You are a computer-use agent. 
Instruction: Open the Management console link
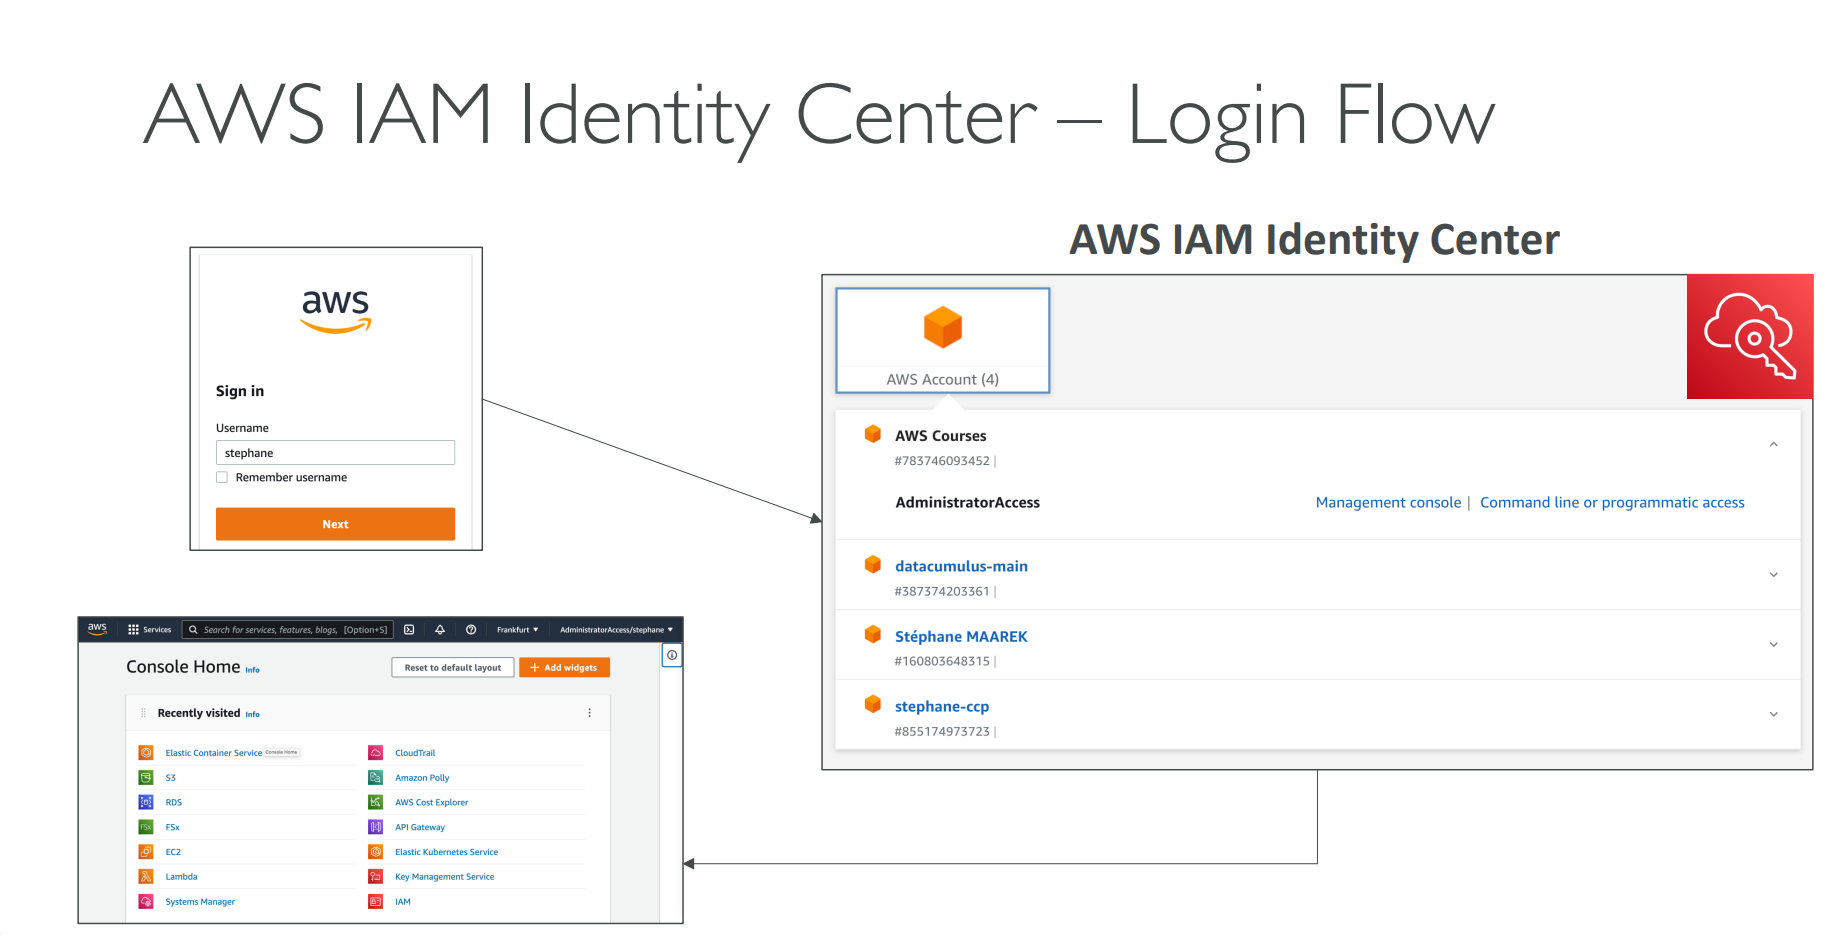[x=1388, y=503]
